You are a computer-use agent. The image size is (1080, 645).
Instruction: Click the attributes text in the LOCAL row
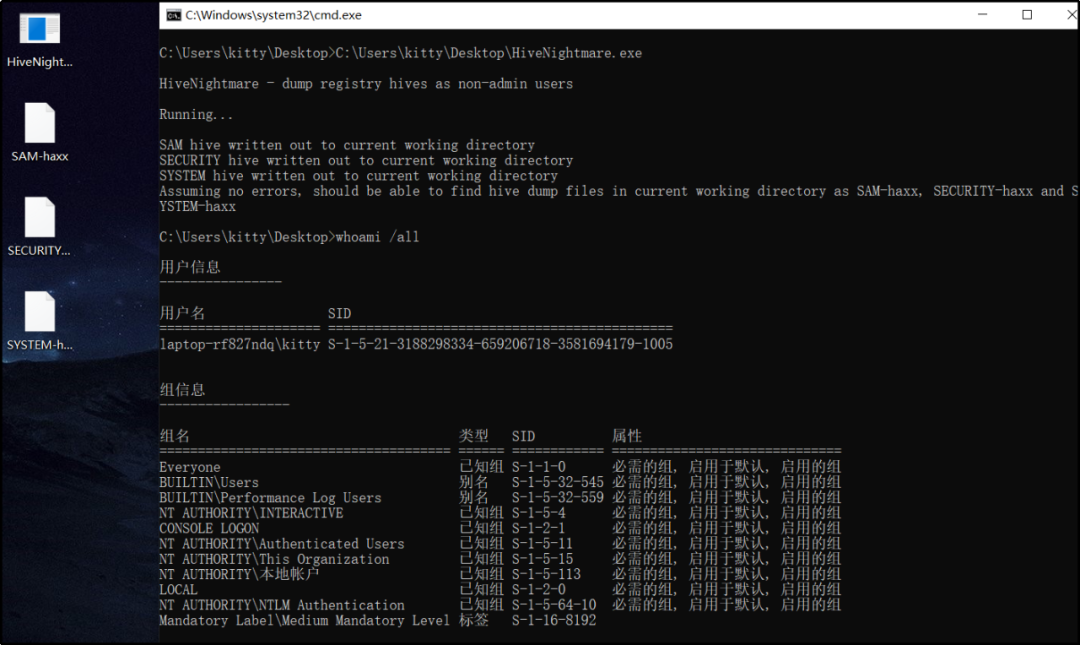click(727, 590)
